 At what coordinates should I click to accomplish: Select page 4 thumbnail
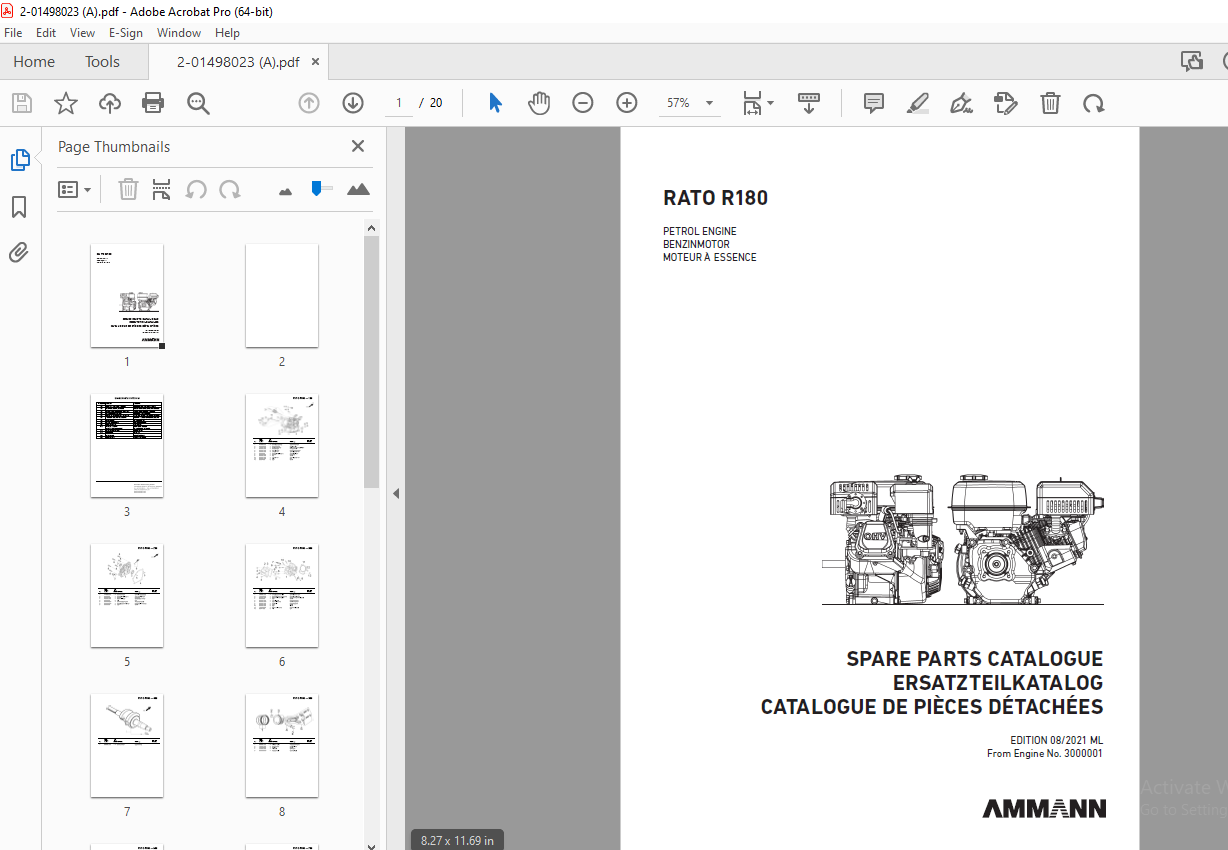[x=282, y=446]
